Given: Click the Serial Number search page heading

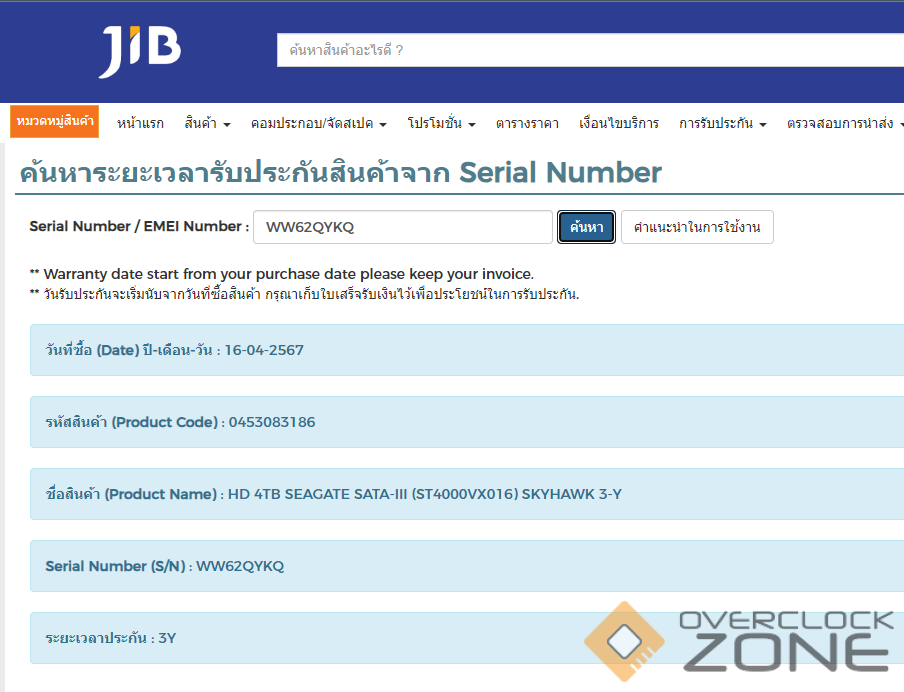Looking at the screenshot, I should [341, 172].
